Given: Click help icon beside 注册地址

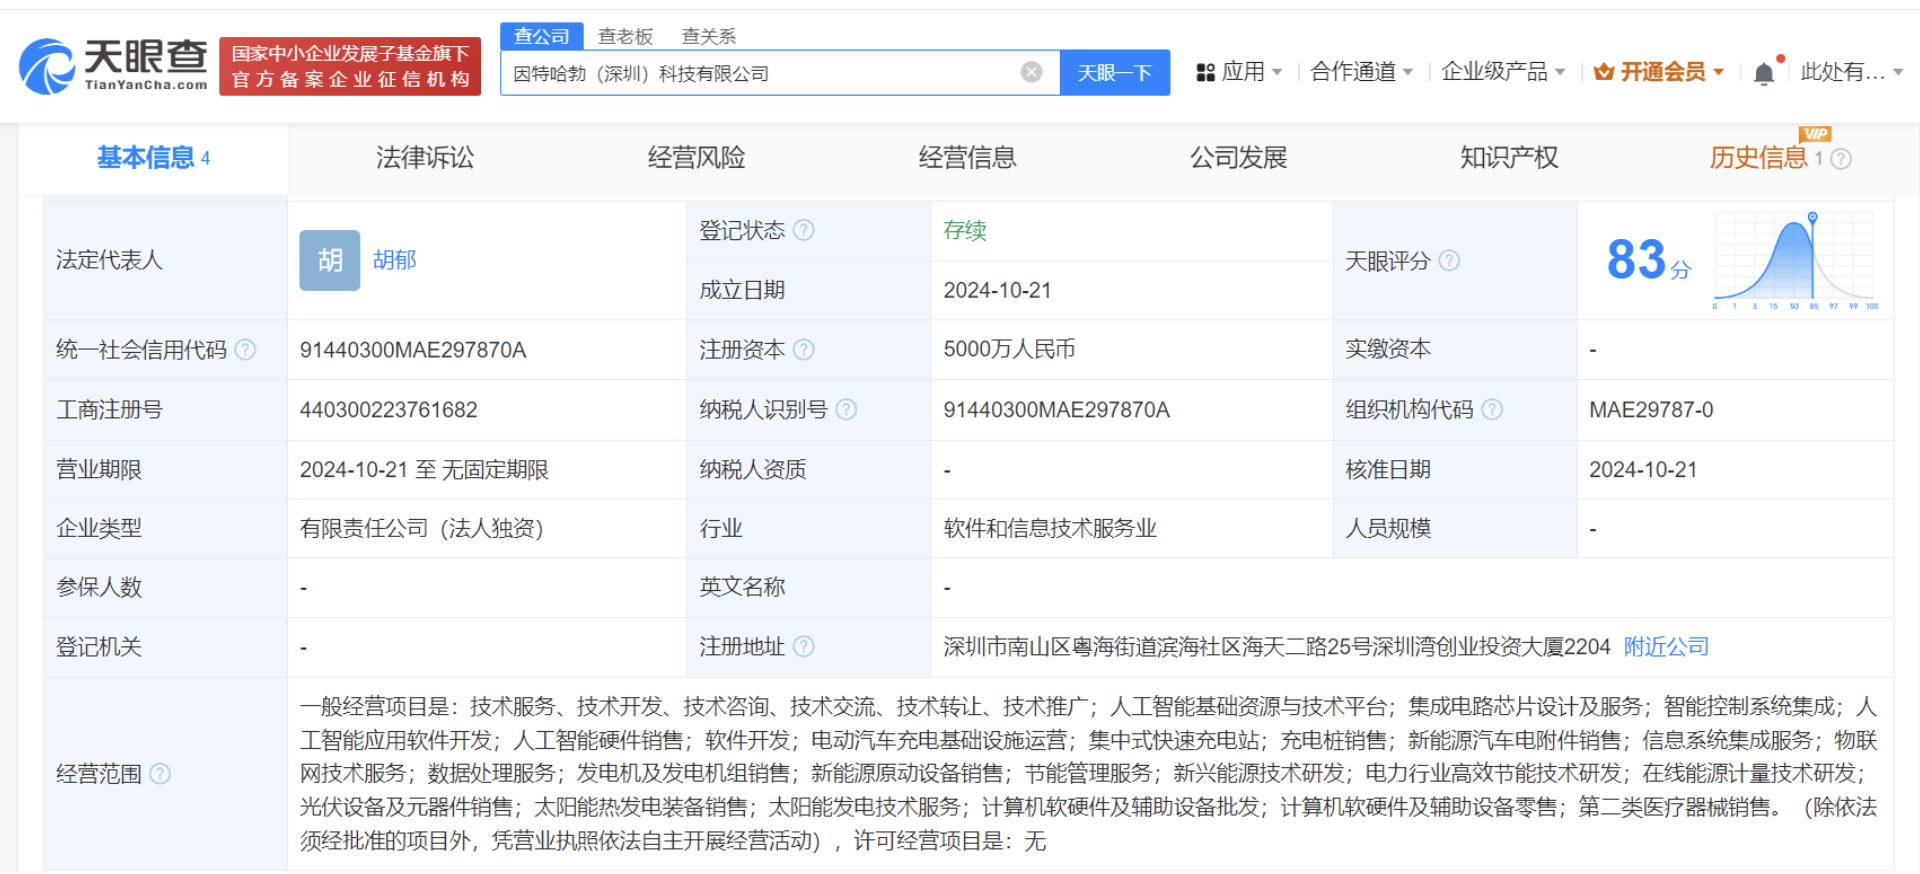Looking at the screenshot, I should point(804,647).
